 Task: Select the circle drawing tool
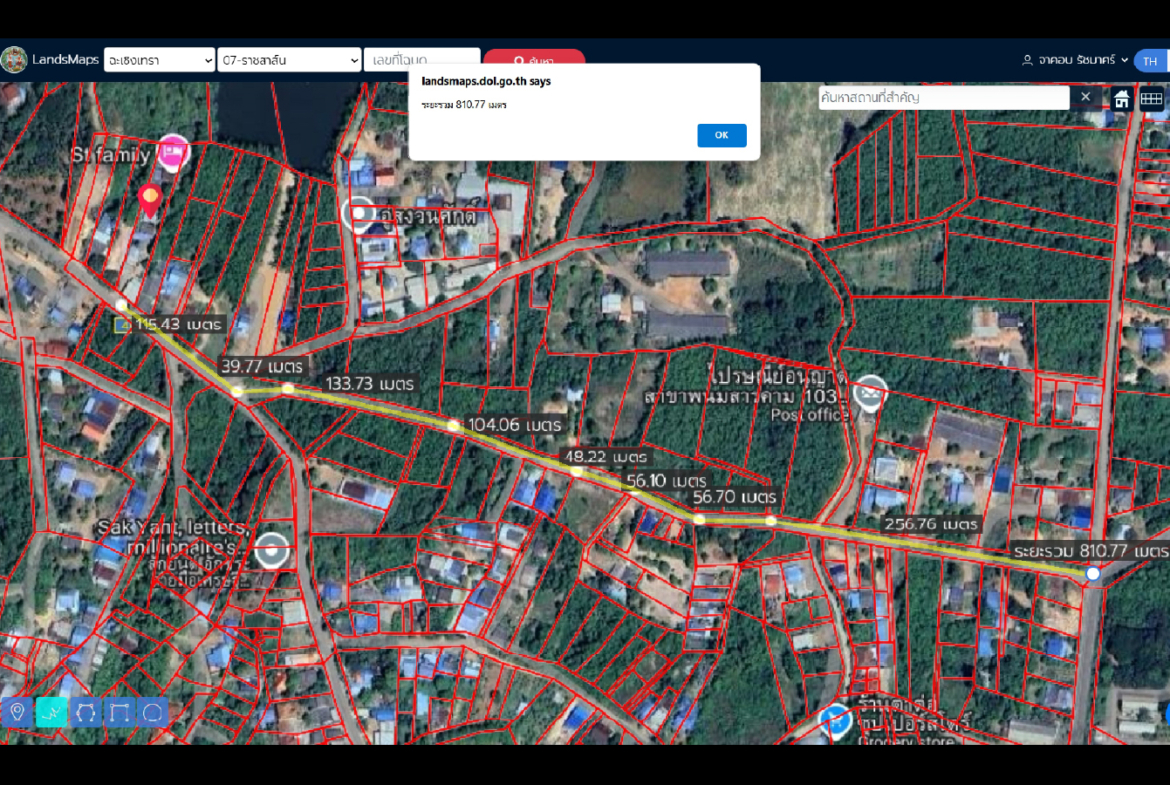pos(153,712)
